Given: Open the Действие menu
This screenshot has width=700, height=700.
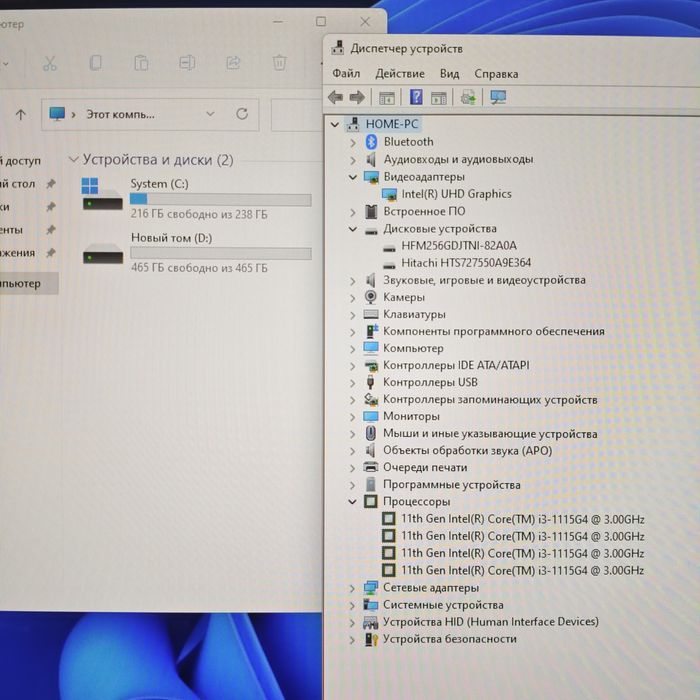Looking at the screenshot, I should click(x=400, y=73).
